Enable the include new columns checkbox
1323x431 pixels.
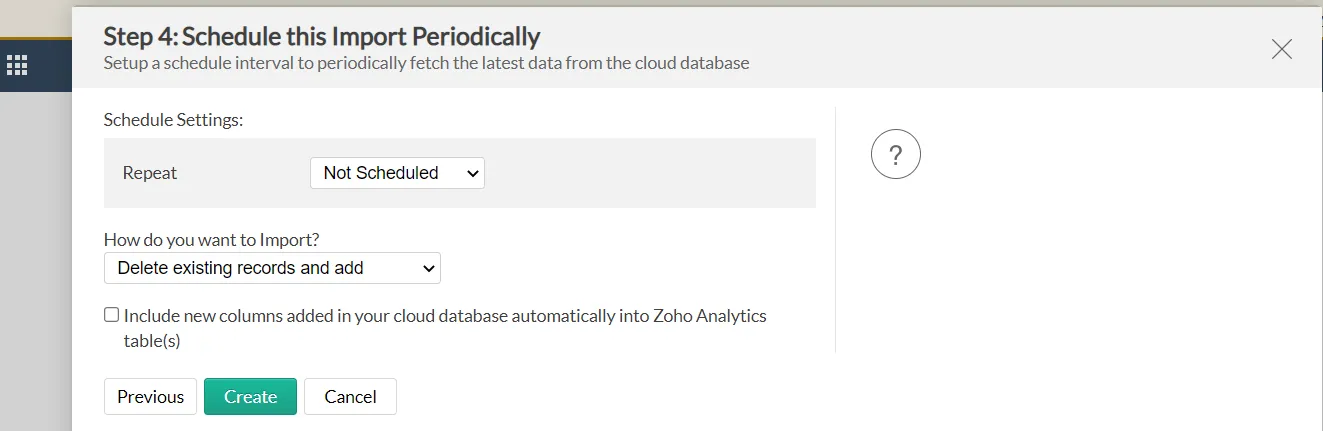click(x=111, y=315)
